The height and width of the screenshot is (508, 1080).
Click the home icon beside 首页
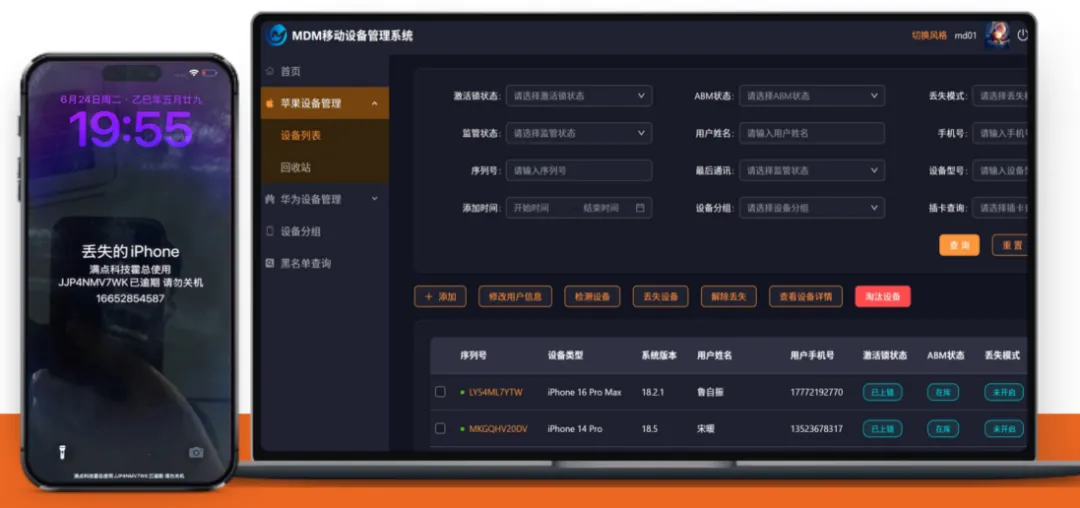(x=269, y=71)
